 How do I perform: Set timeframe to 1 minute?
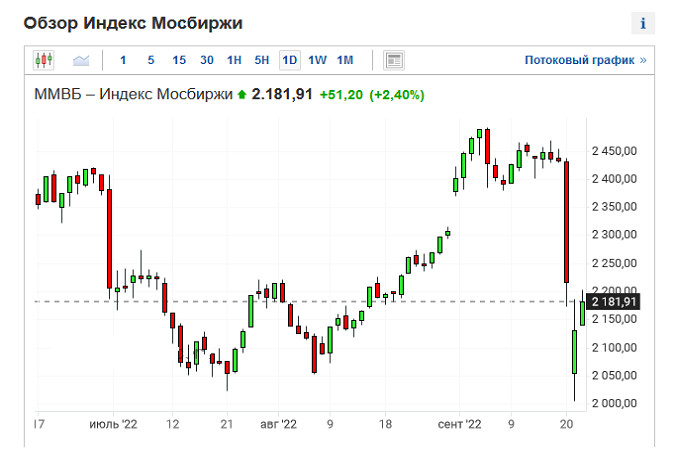123,60
